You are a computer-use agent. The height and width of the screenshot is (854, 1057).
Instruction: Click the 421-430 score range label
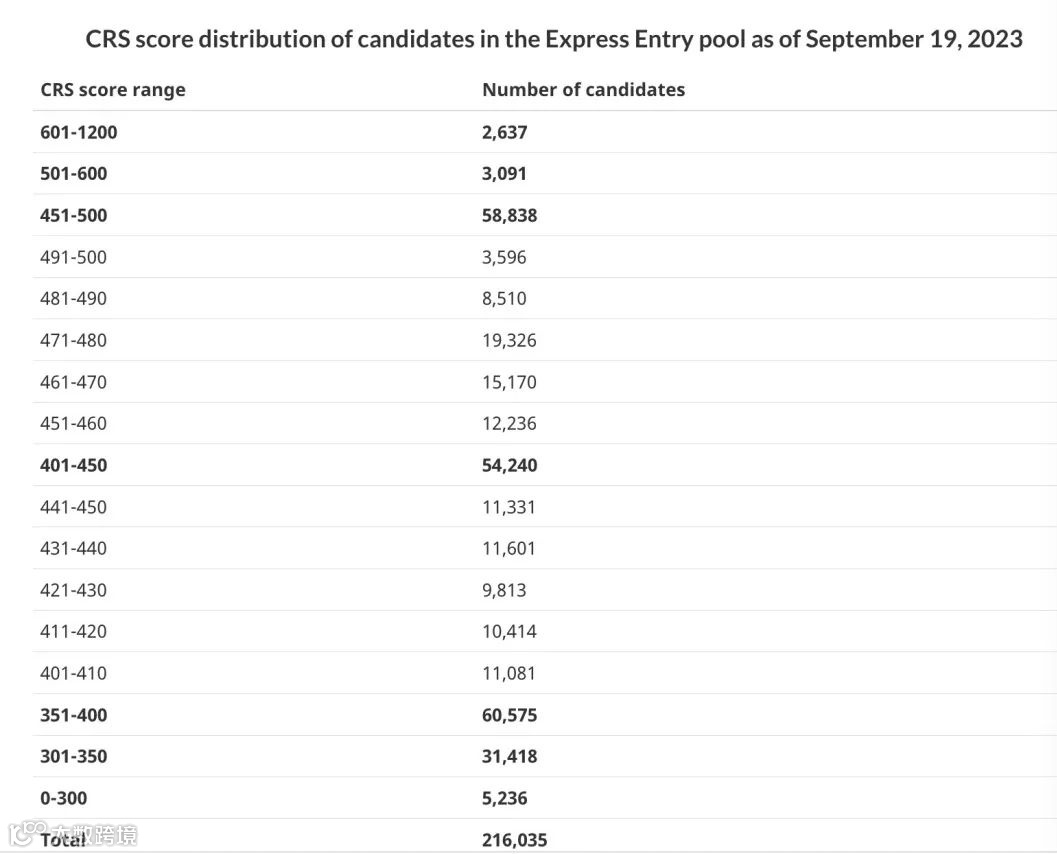[x=73, y=590]
